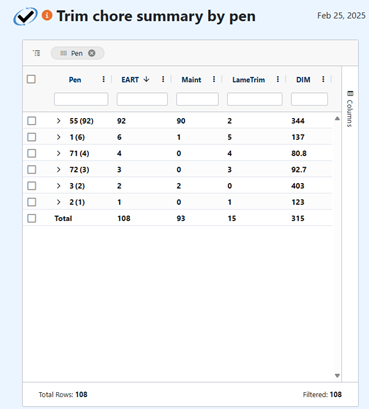Click the DIM filter input box
The height and width of the screenshot is (409, 369).
309,99
